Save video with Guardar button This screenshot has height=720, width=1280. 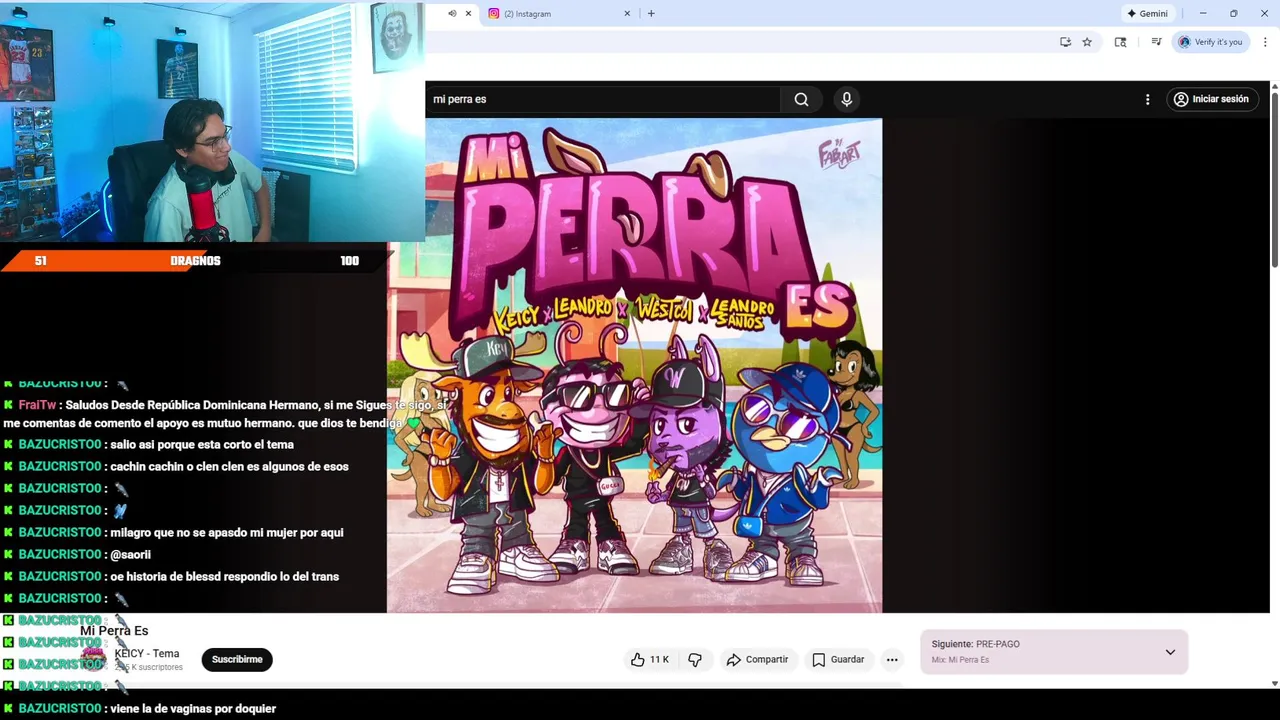coord(838,659)
